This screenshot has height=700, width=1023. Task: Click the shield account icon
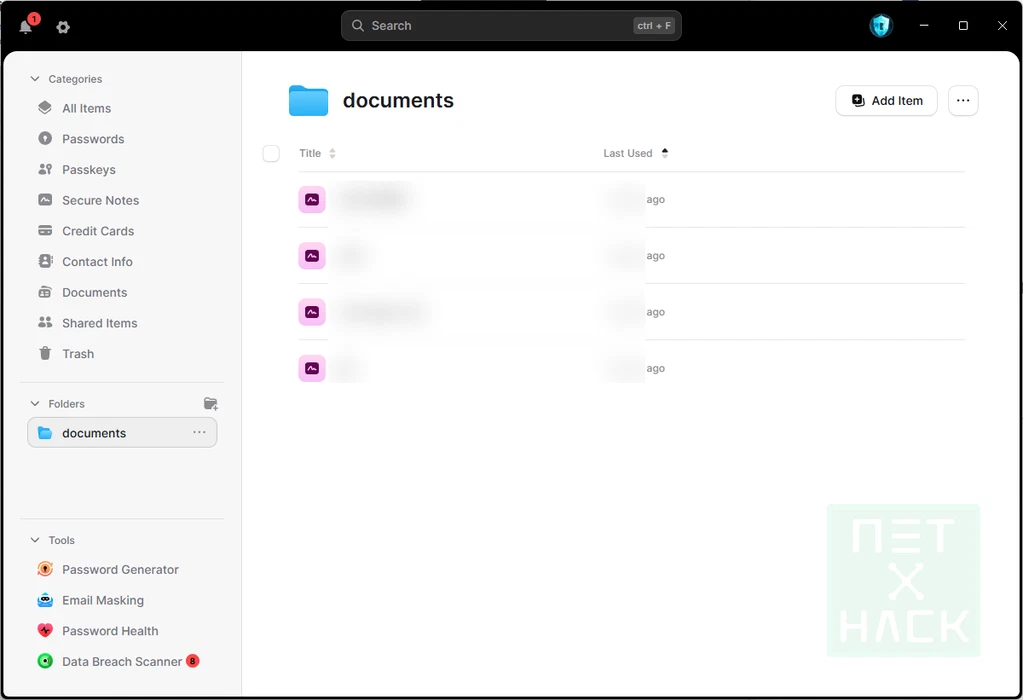pyautogui.click(x=880, y=26)
